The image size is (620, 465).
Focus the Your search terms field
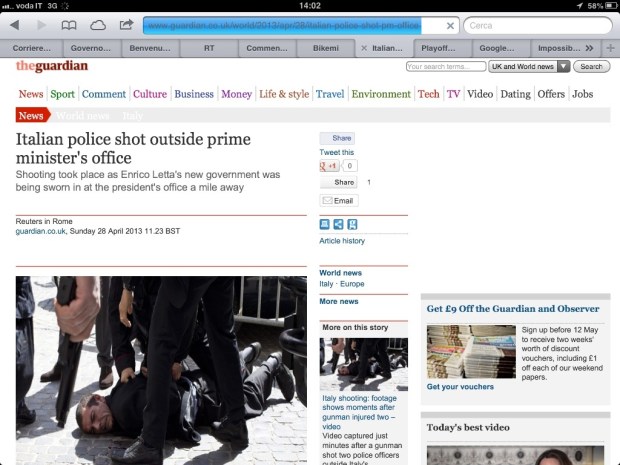coord(446,66)
